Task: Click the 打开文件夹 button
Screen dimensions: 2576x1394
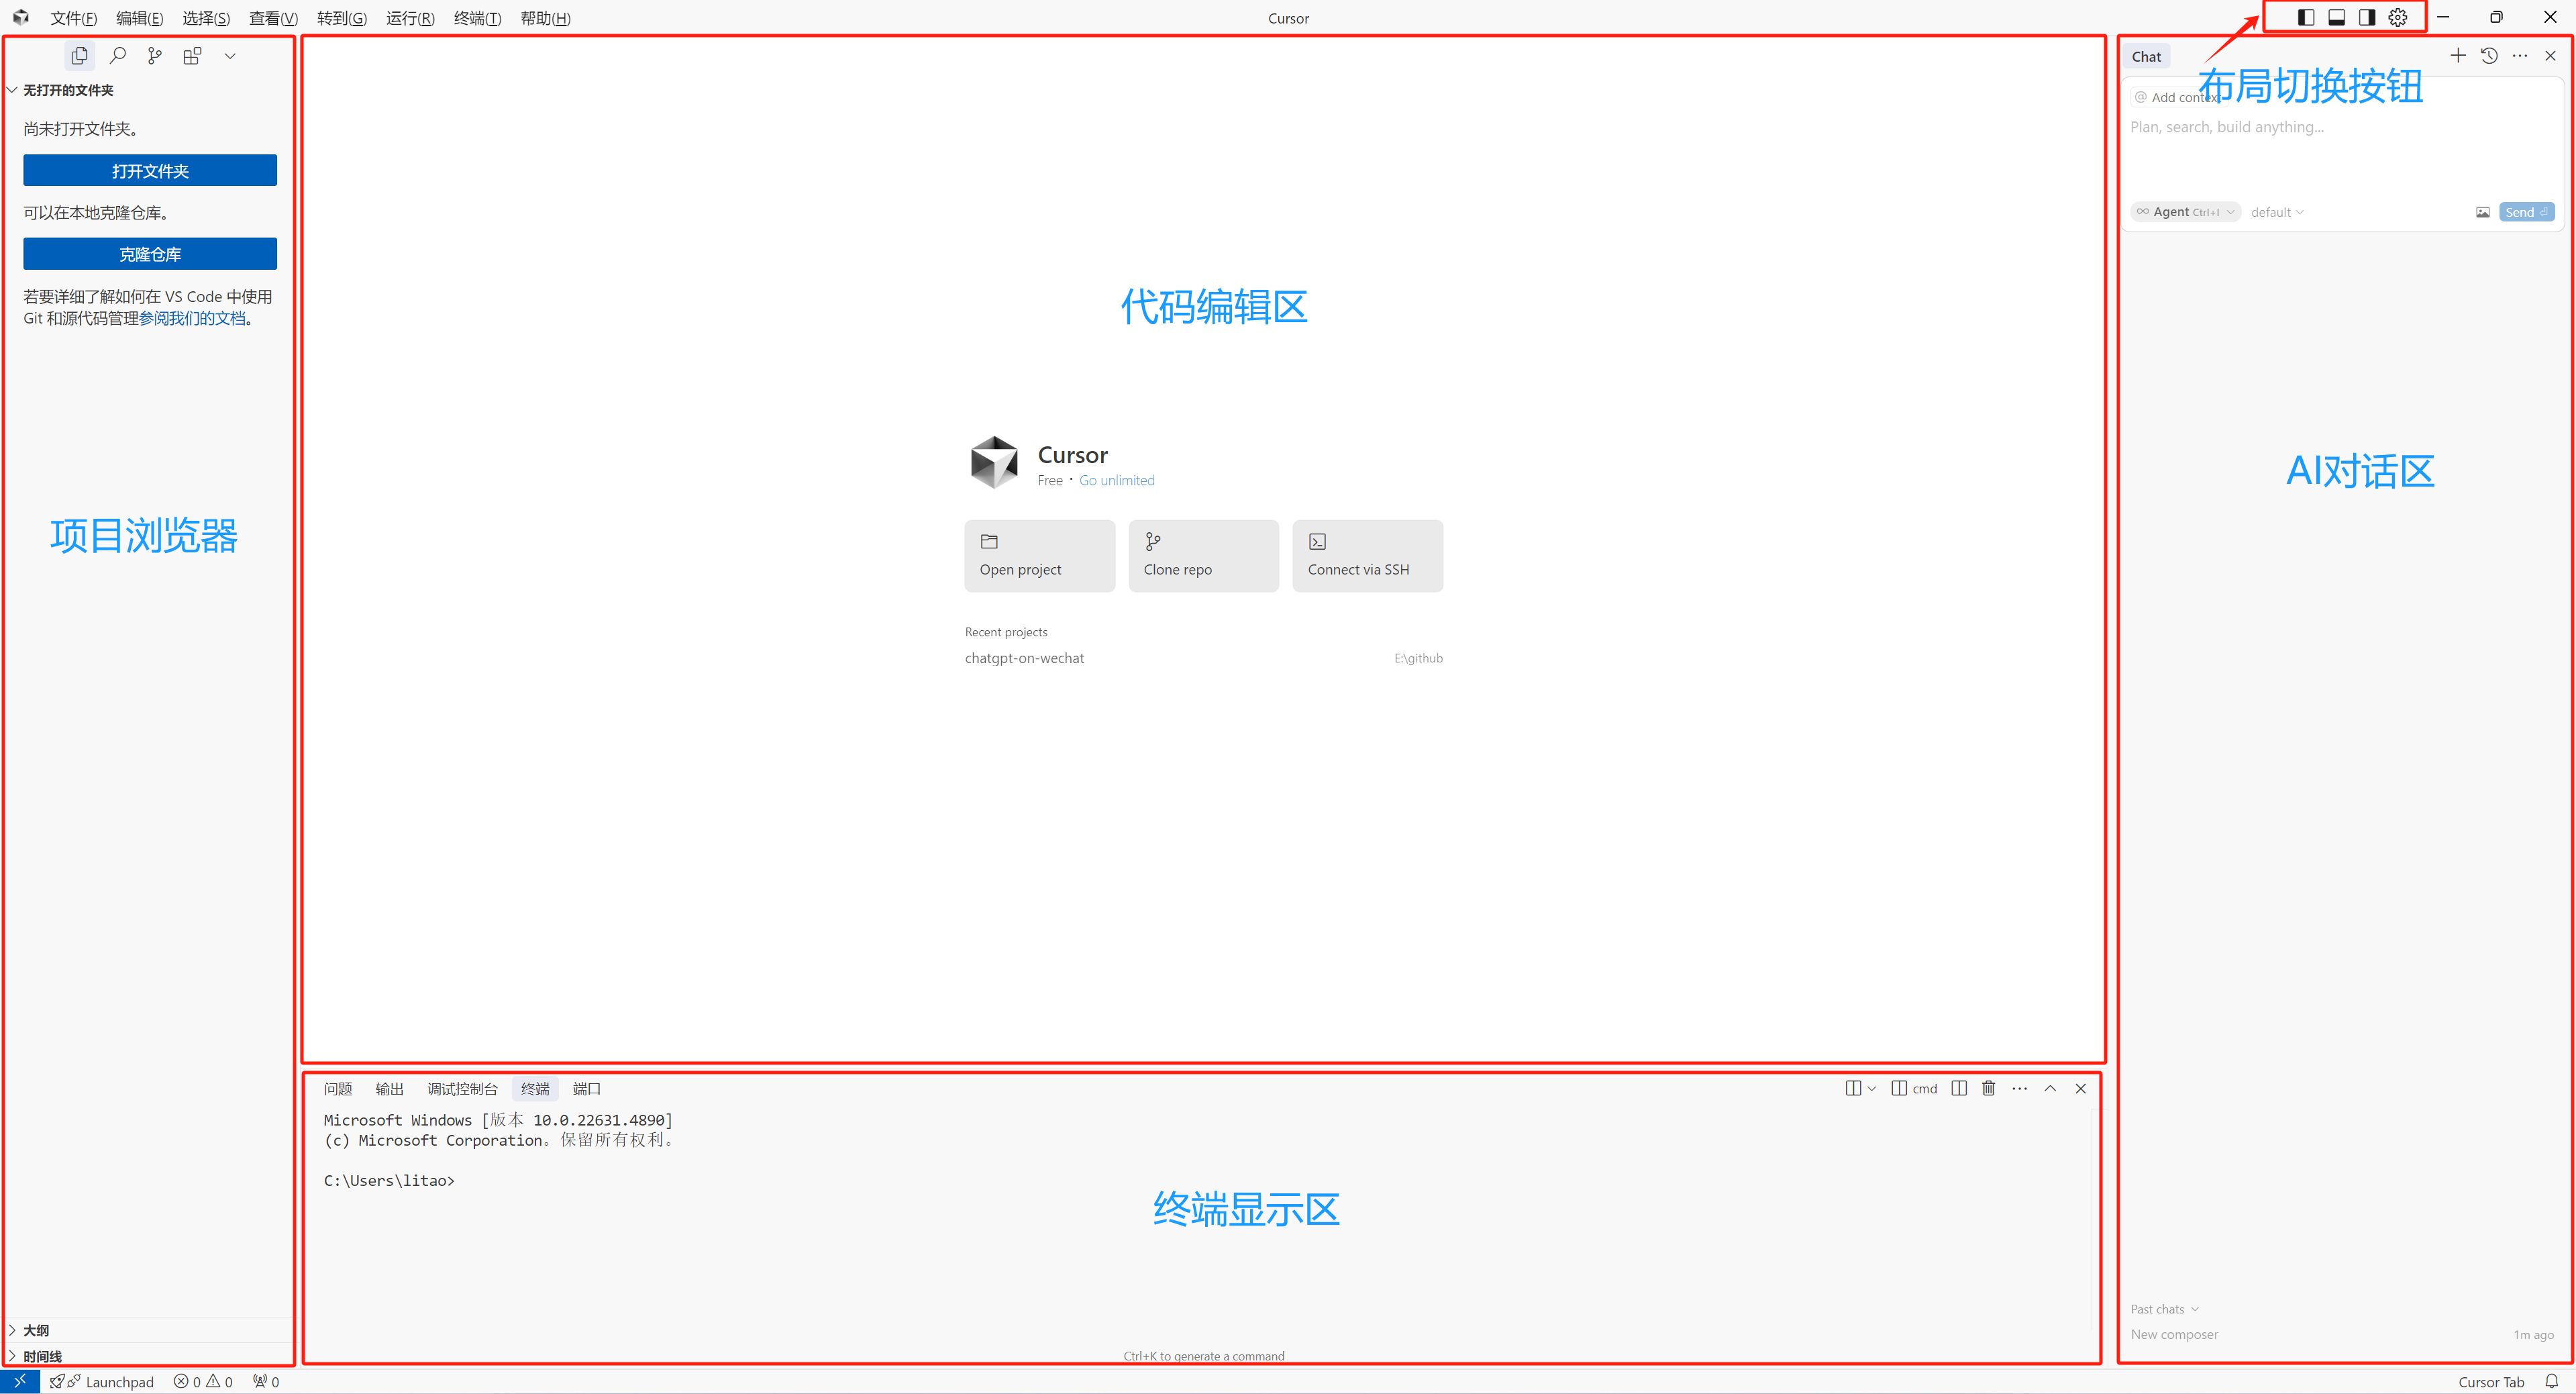Action: [150, 171]
